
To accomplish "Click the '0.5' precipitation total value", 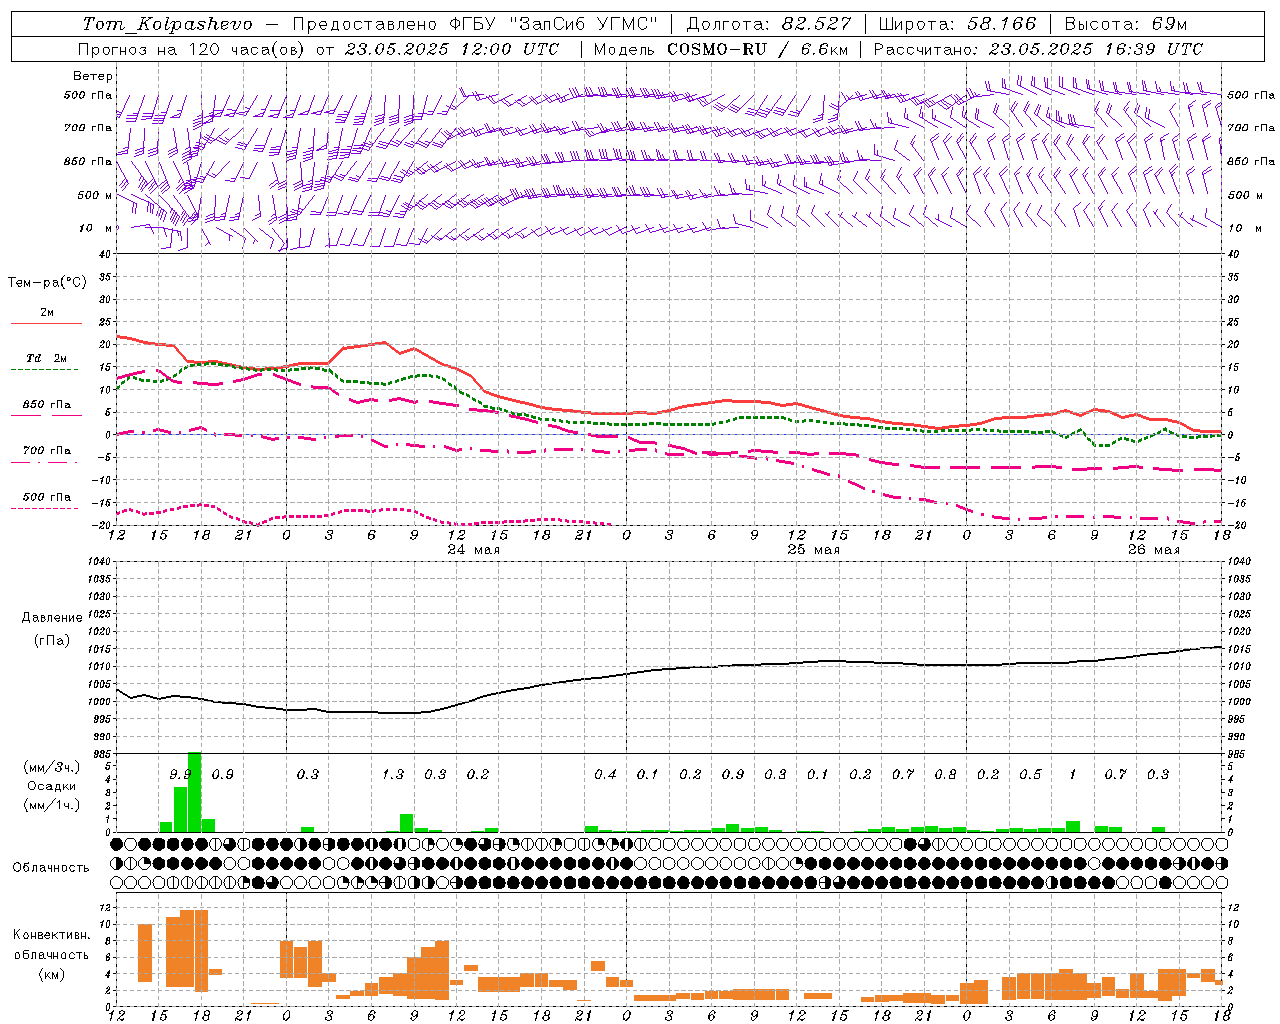I will 1030,775.
